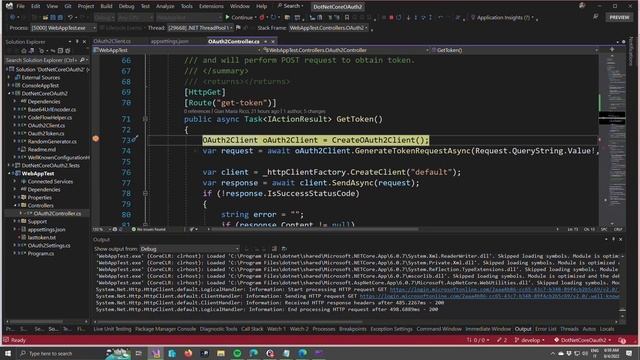Click the editor horizontal scrollbar
Viewport: 640px width, 360px height.
point(314,229)
